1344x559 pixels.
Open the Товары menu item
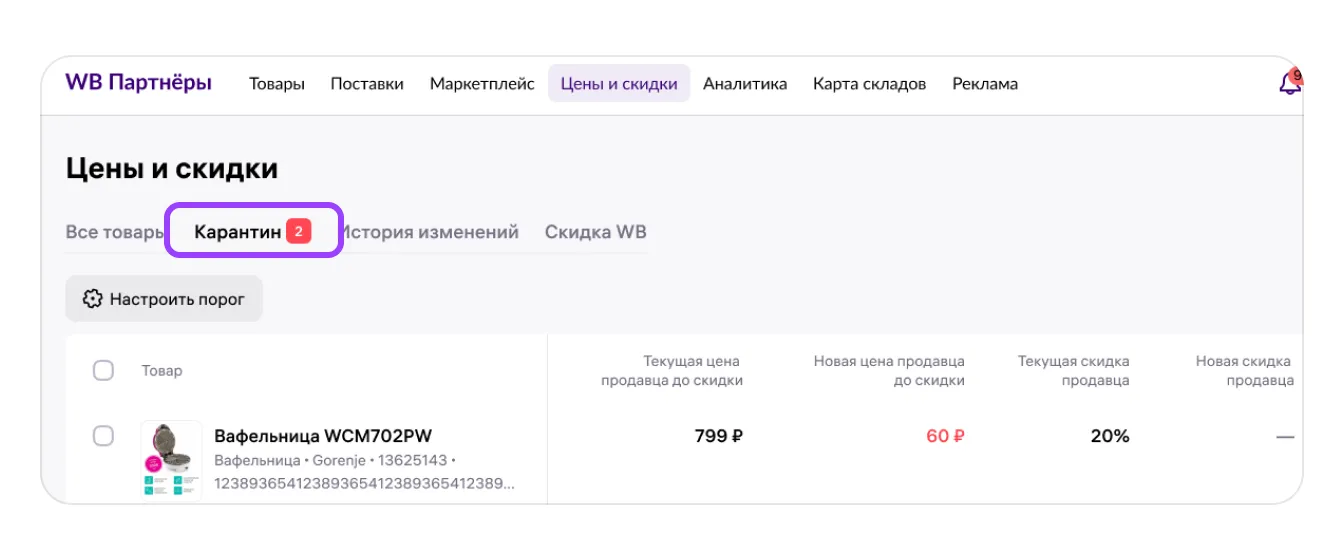point(277,84)
